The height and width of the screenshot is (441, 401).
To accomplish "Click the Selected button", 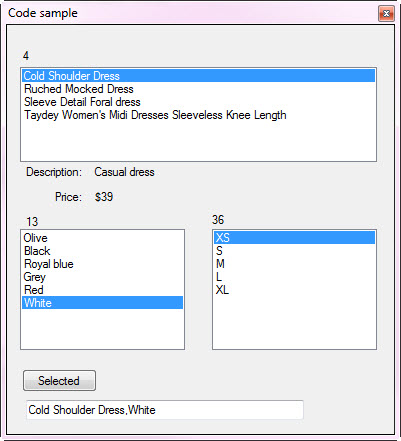I will [x=59, y=380].
